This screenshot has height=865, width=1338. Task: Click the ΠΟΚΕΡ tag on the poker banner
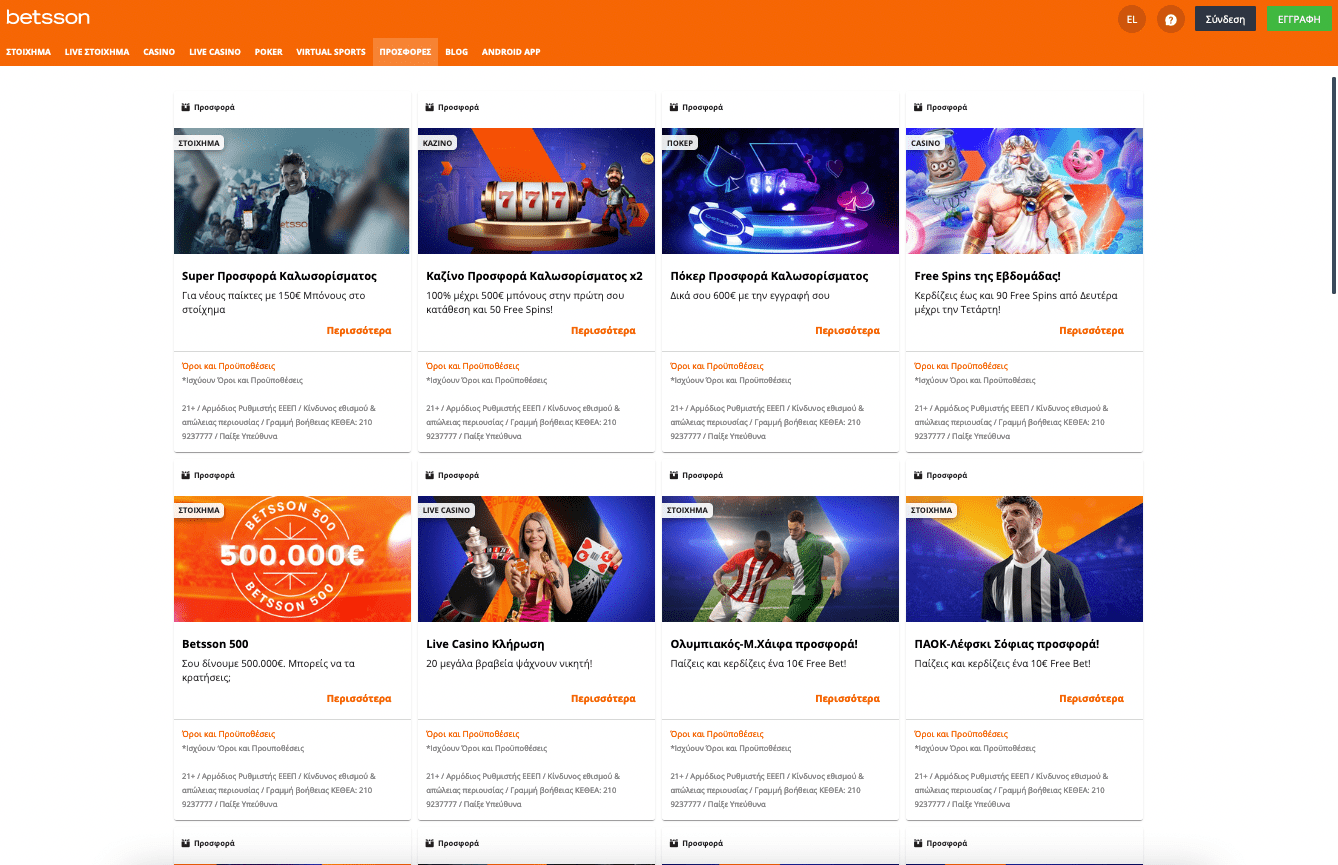tap(680, 143)
